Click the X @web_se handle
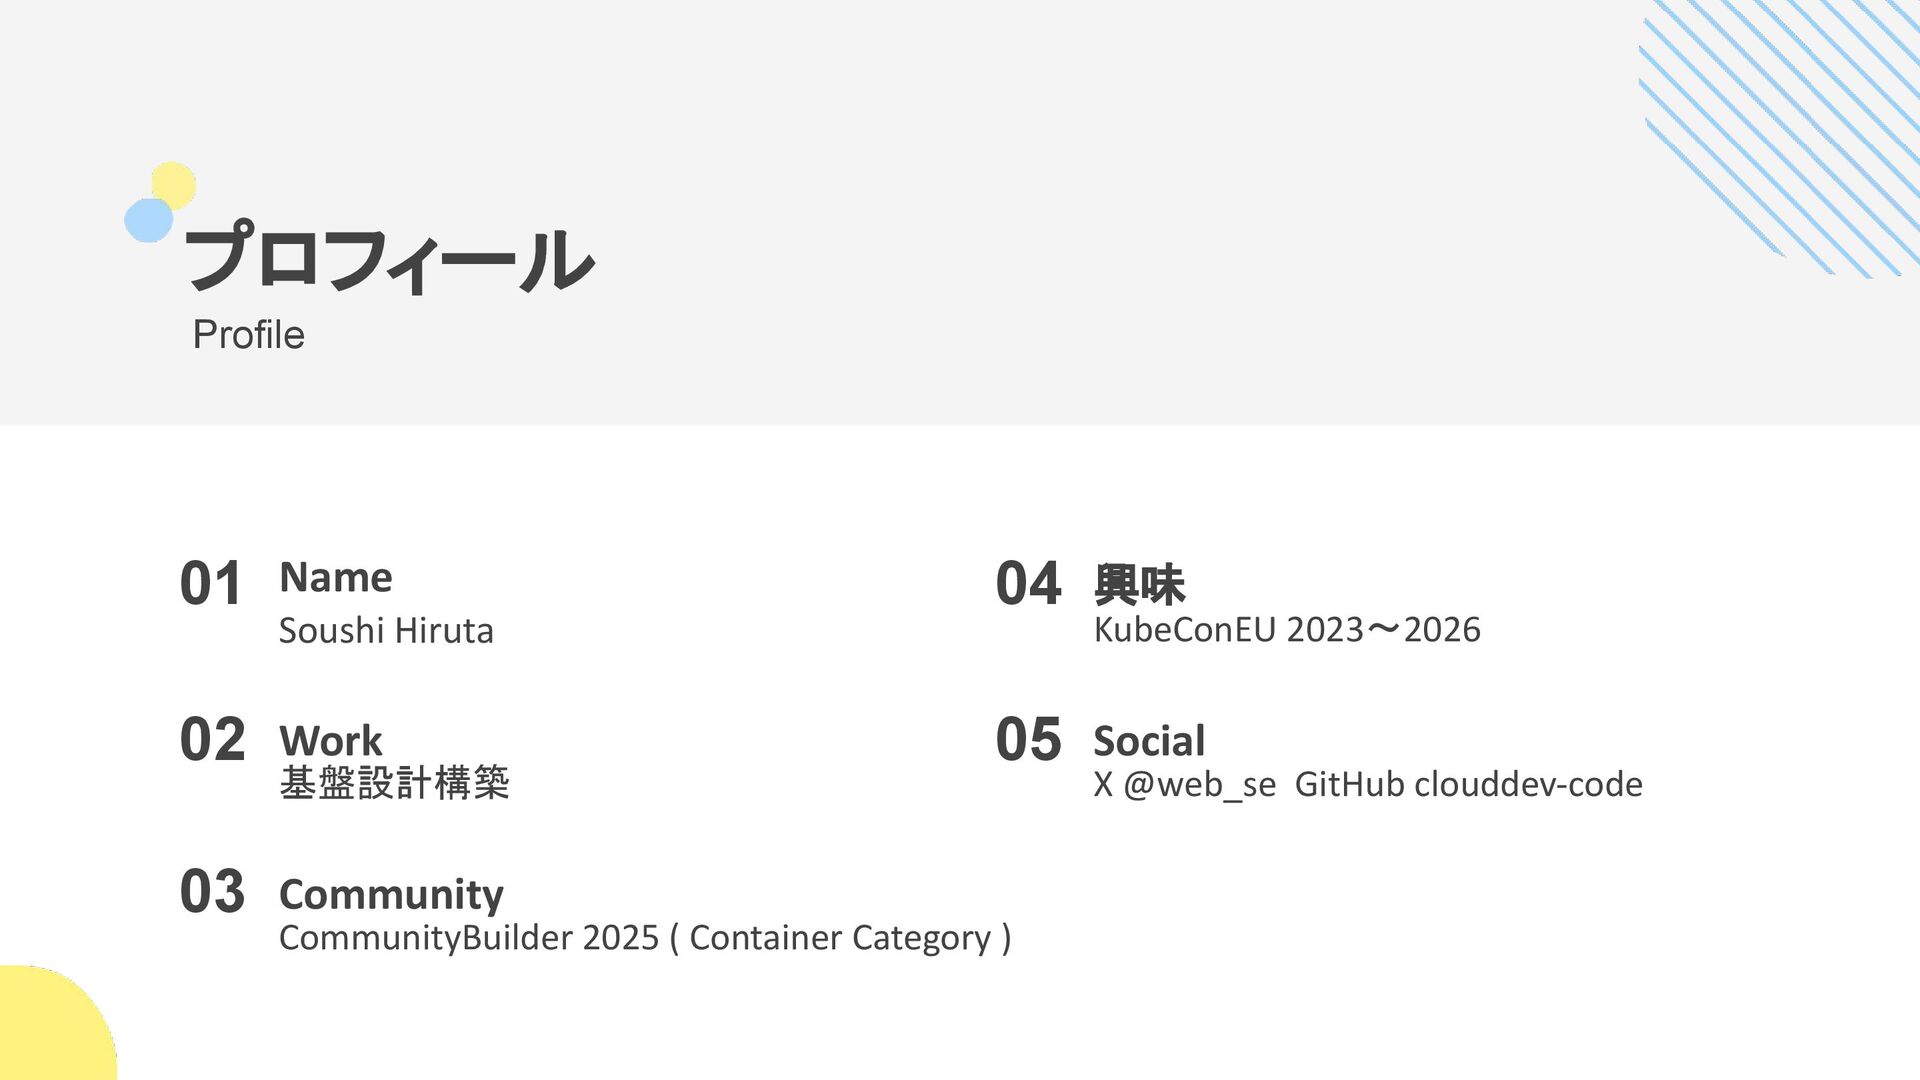 (1184, 785)
